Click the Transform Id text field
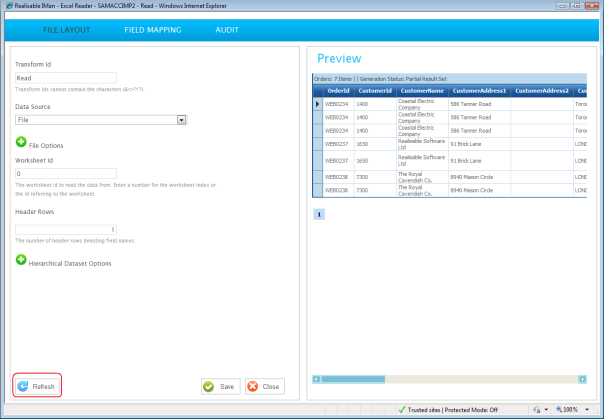The image size is (604, 419). click(x=66, y=78)
